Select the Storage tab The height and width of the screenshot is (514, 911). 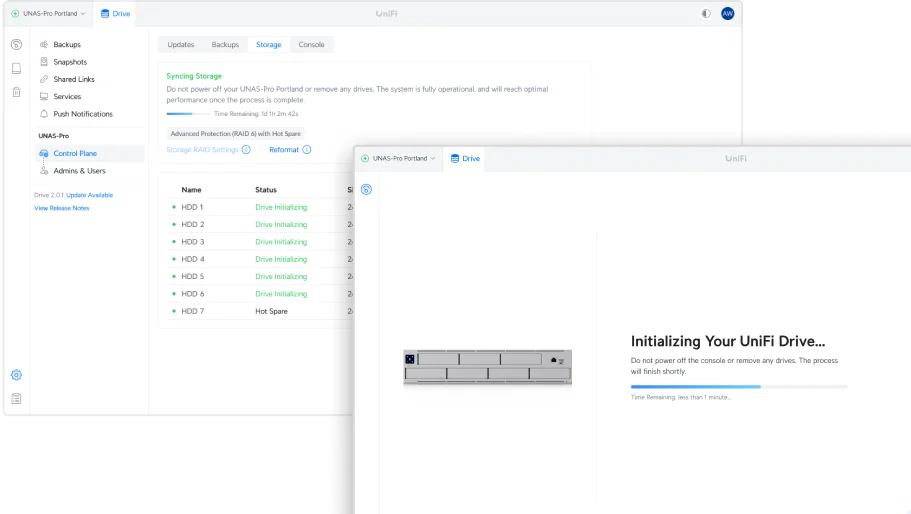[x=268, y=44]
